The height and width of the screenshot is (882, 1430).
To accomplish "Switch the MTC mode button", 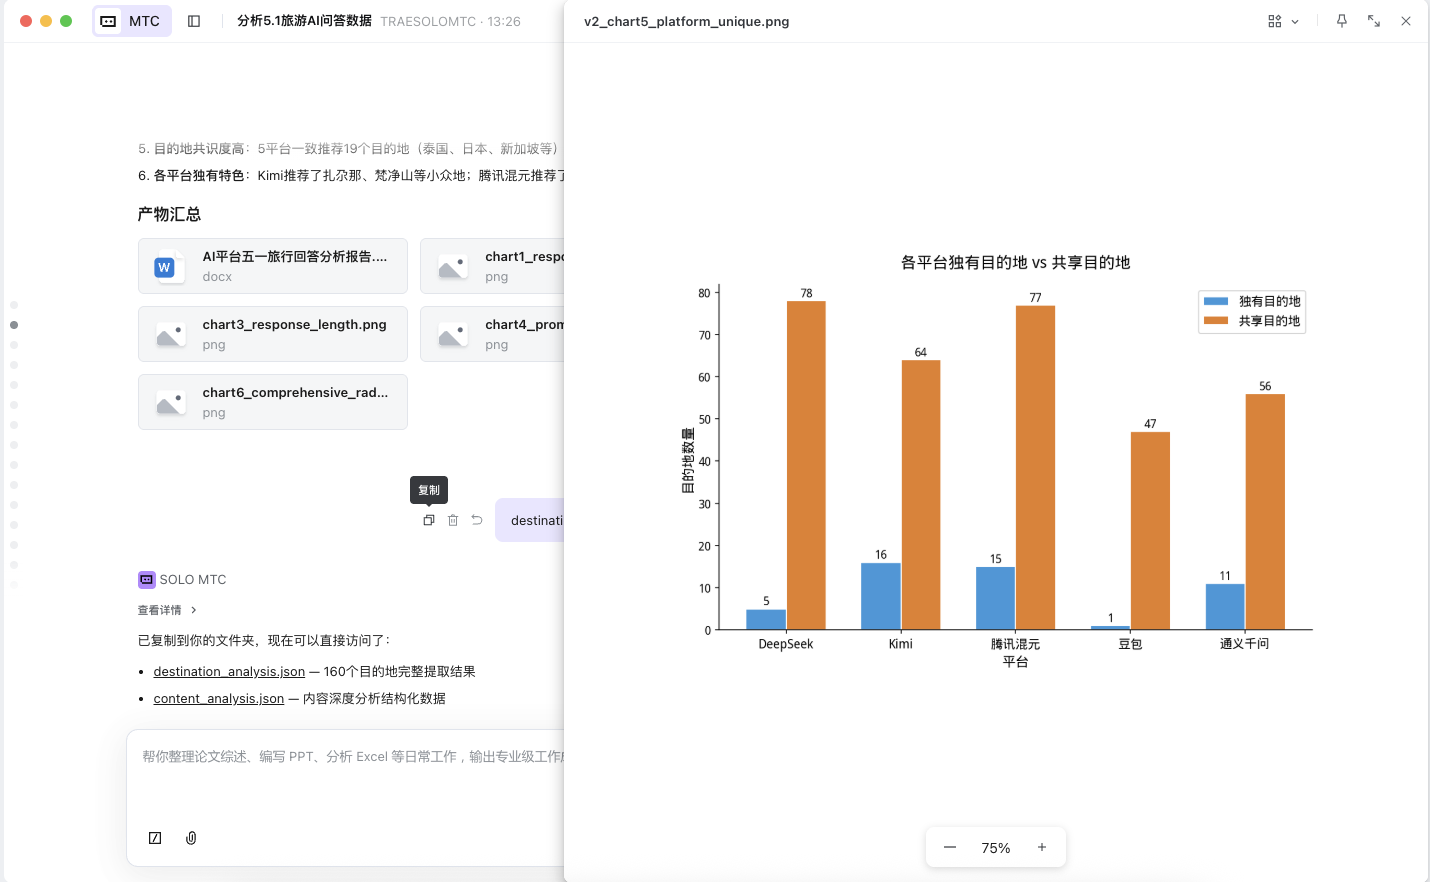I will [132, 21].
